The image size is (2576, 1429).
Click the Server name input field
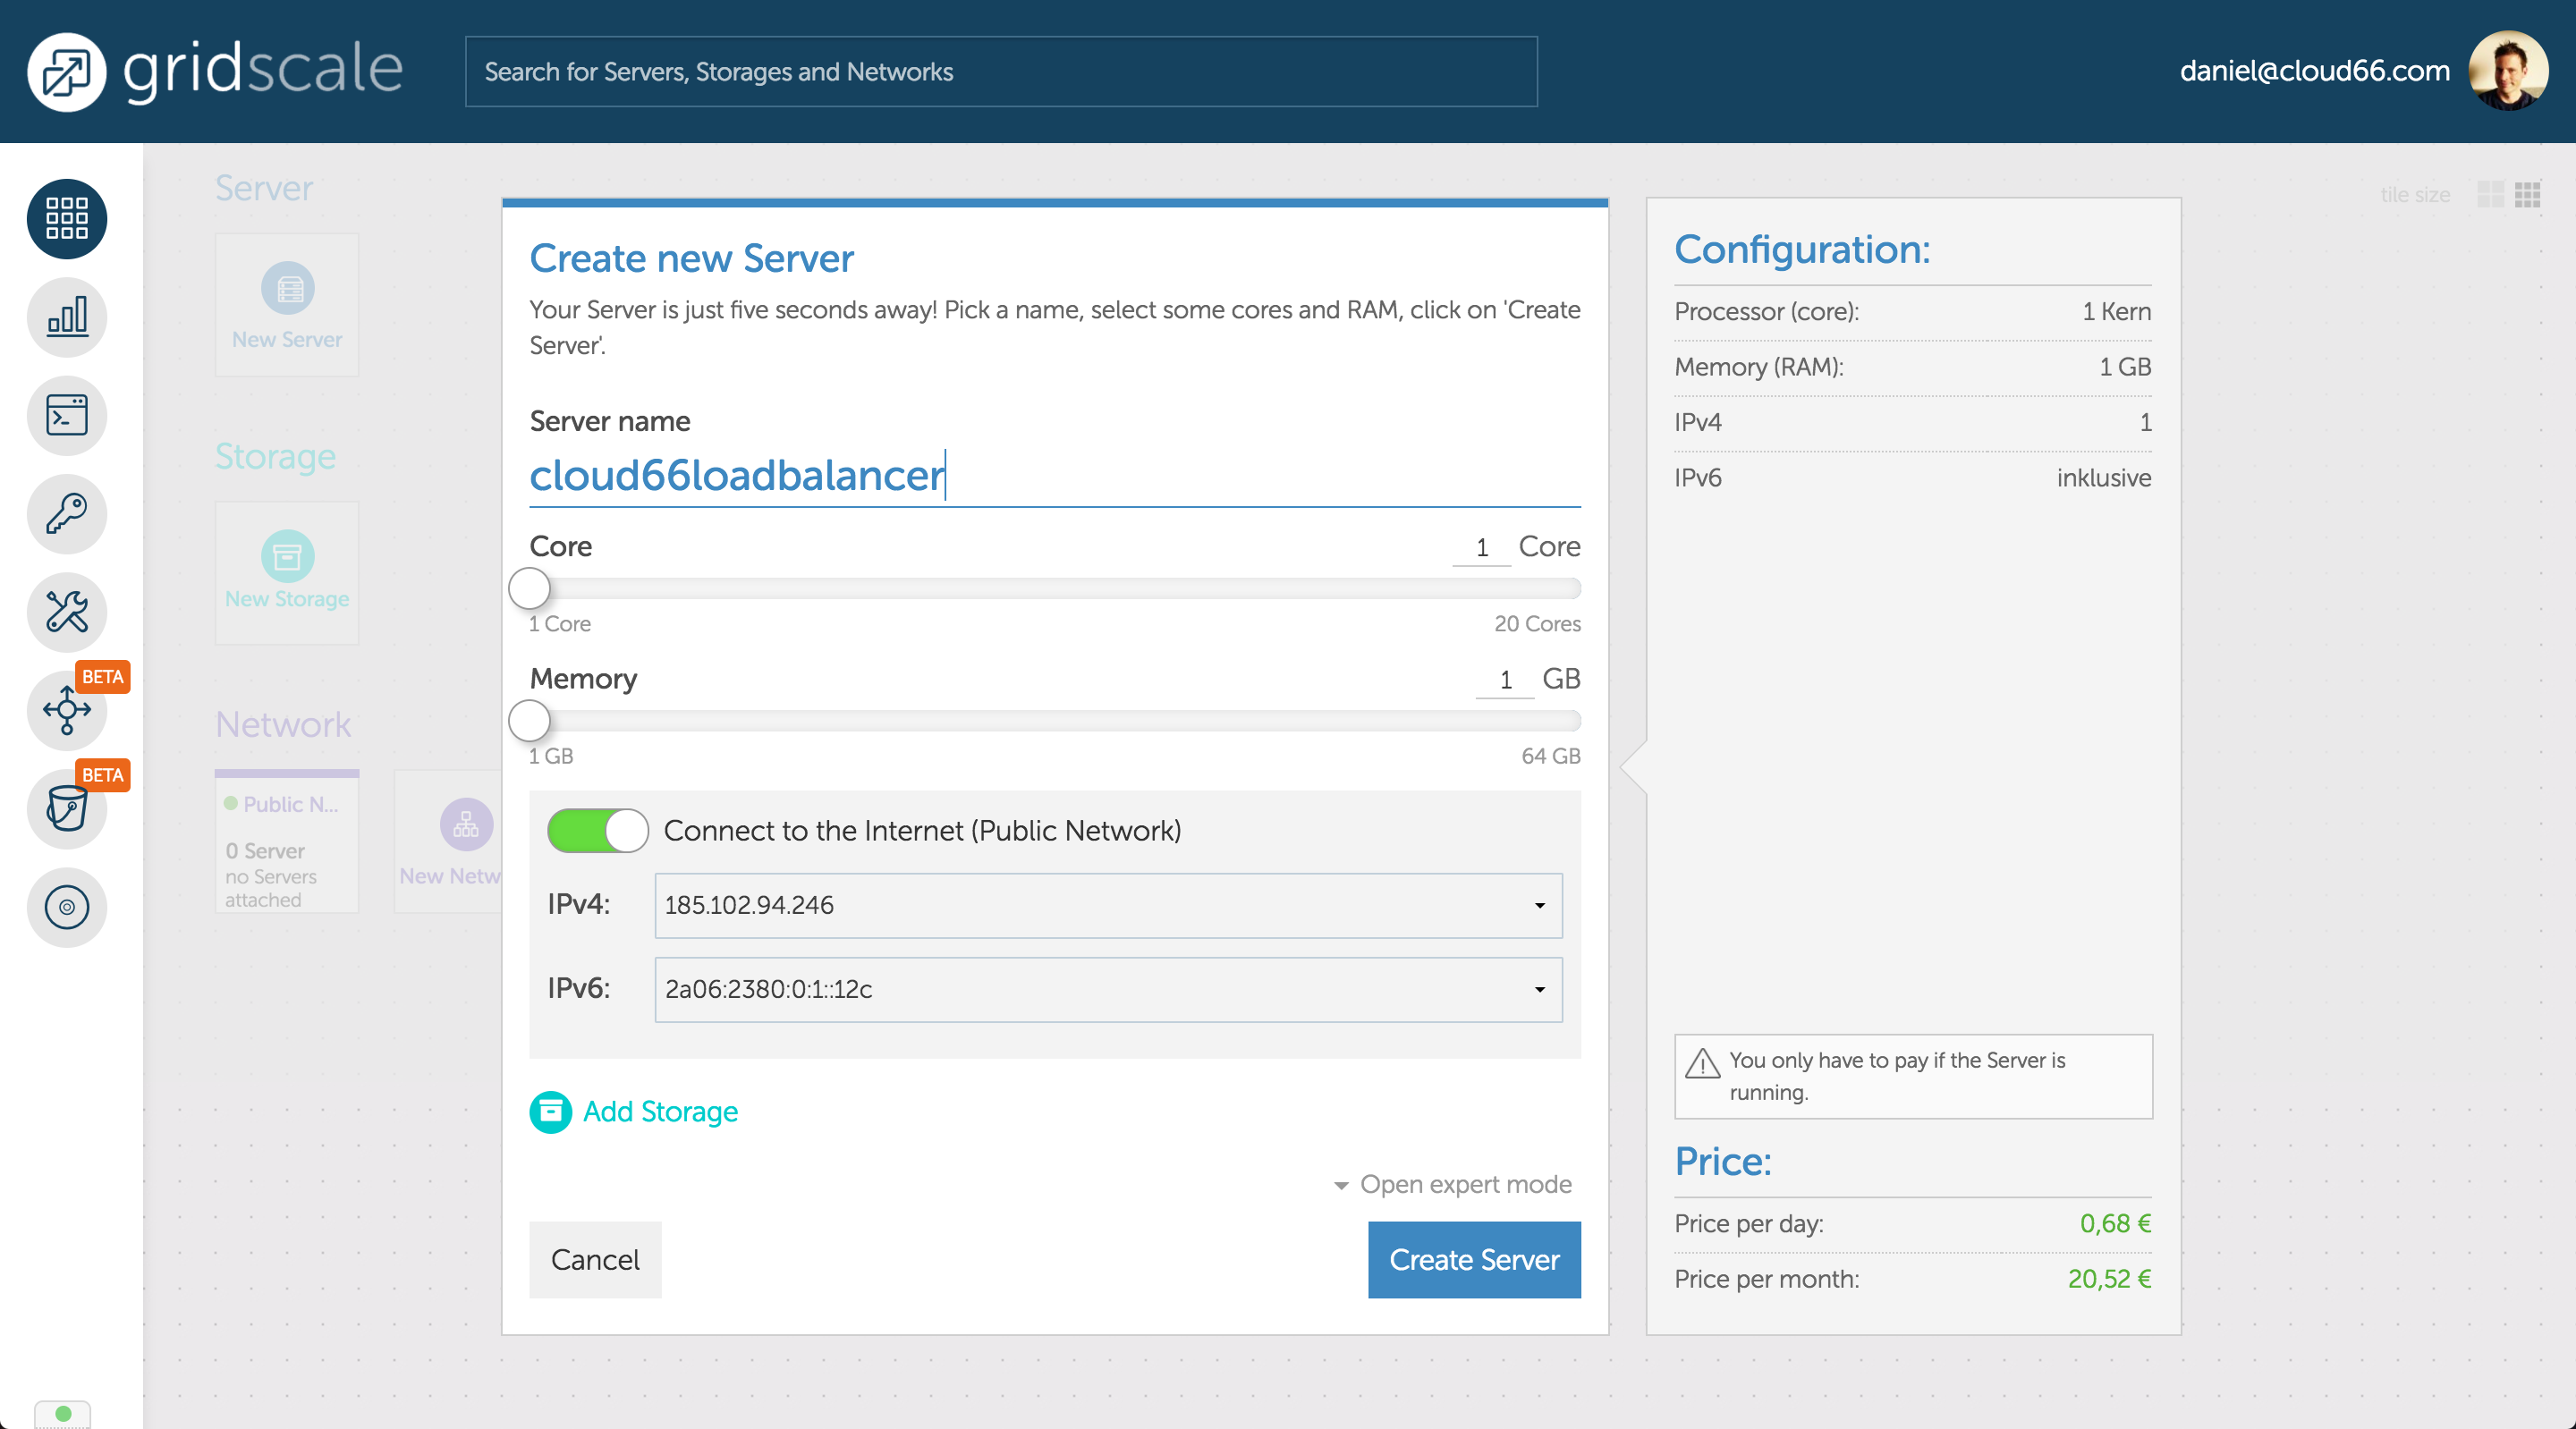[1054, 476]
